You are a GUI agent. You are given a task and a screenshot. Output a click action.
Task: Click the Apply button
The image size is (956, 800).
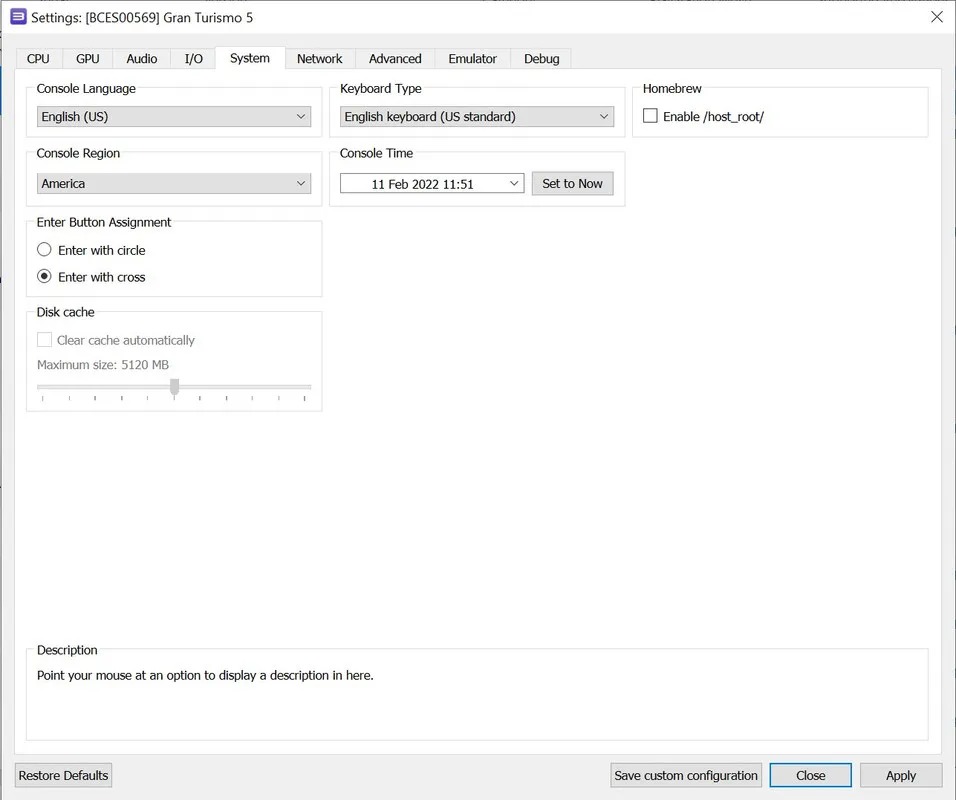click(x=901, y=775)
